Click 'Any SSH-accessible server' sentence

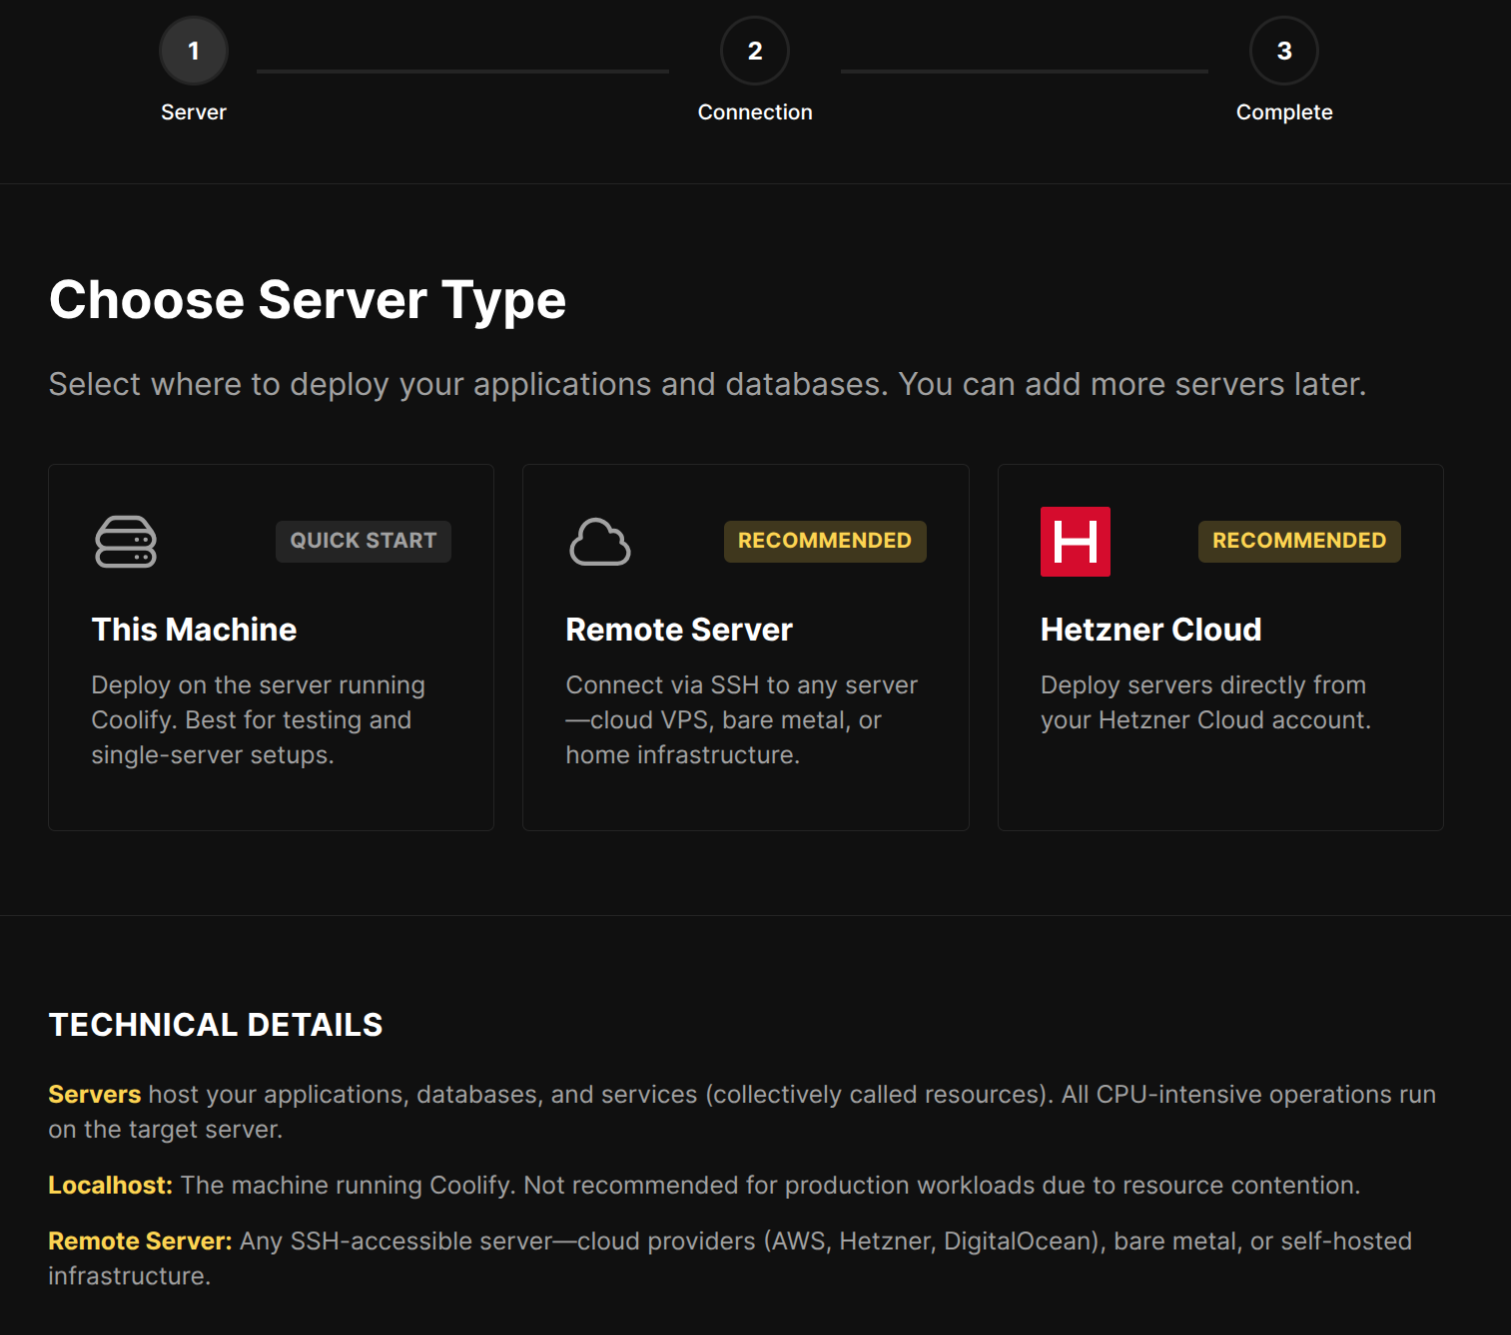pyautogui.click(x=730, y=1258)
